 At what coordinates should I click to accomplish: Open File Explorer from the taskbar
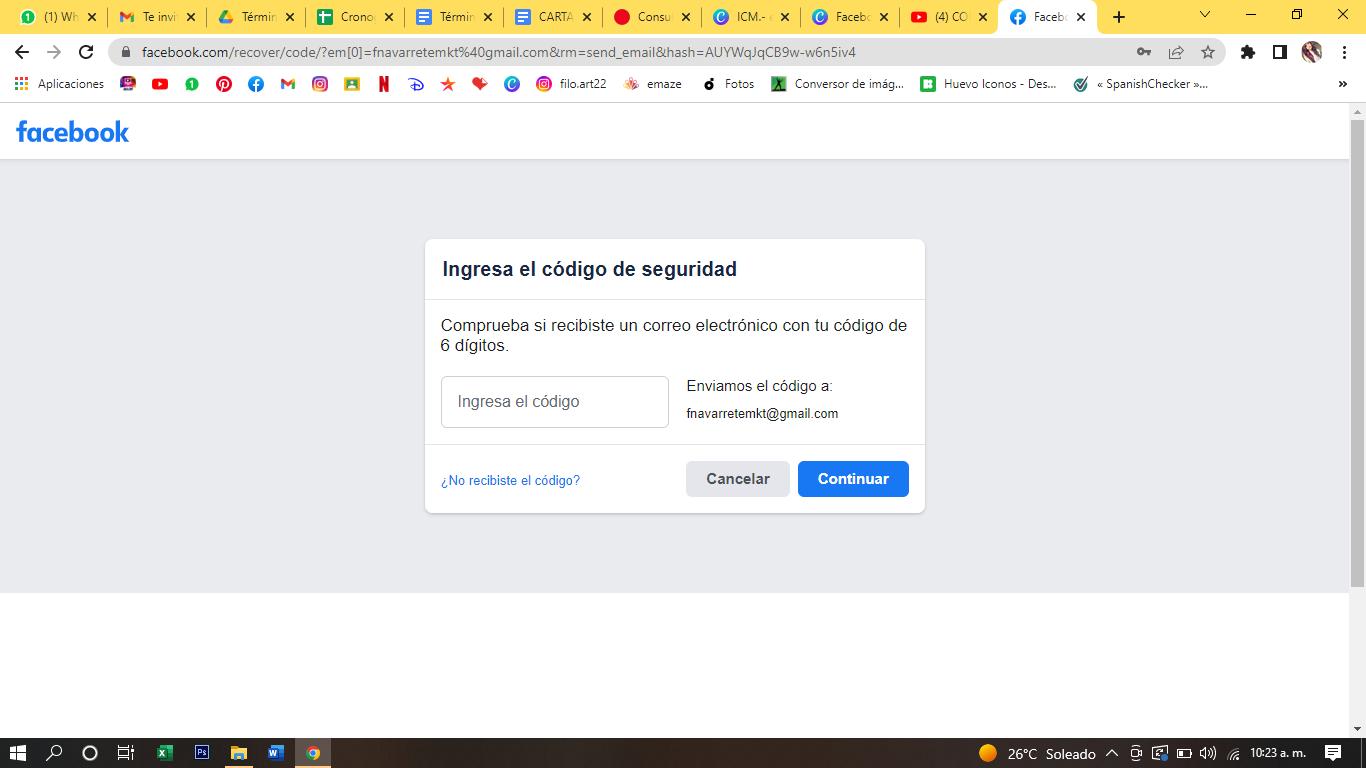tap(239, 753)
